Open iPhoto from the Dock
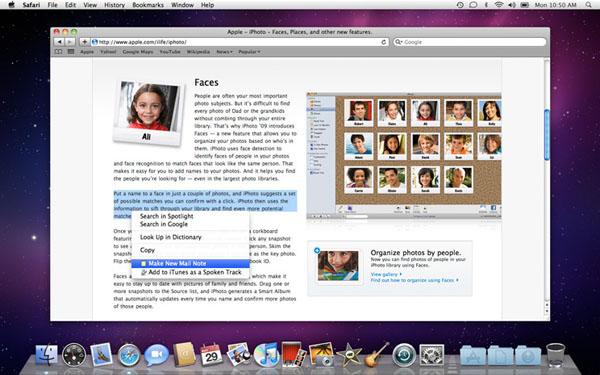Viewport: 600px width, 375px height. tap(321, 354)
